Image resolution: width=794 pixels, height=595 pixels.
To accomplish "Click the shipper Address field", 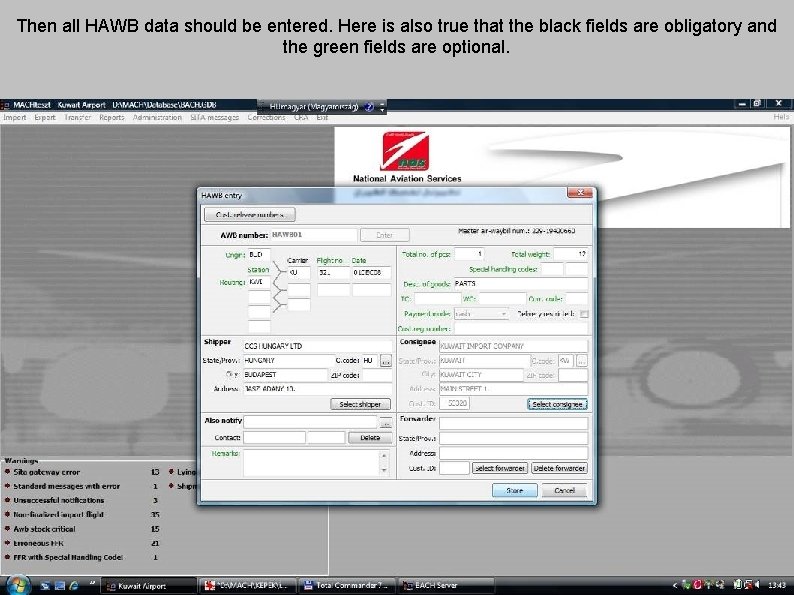I will point(317,389).
